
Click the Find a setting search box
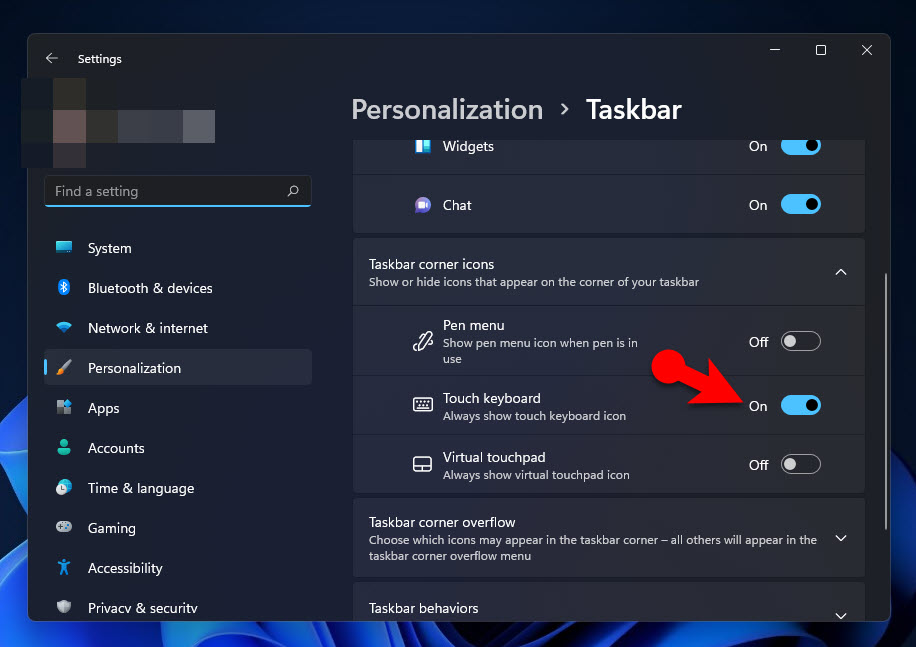(178, 191)
